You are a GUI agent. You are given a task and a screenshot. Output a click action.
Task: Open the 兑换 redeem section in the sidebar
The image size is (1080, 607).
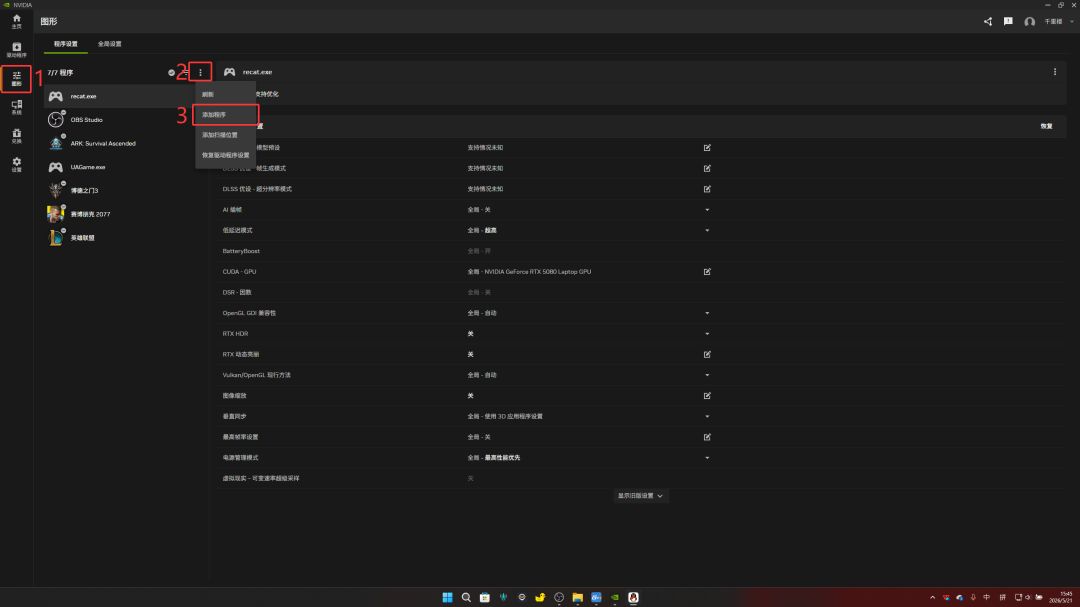[17, 136]
